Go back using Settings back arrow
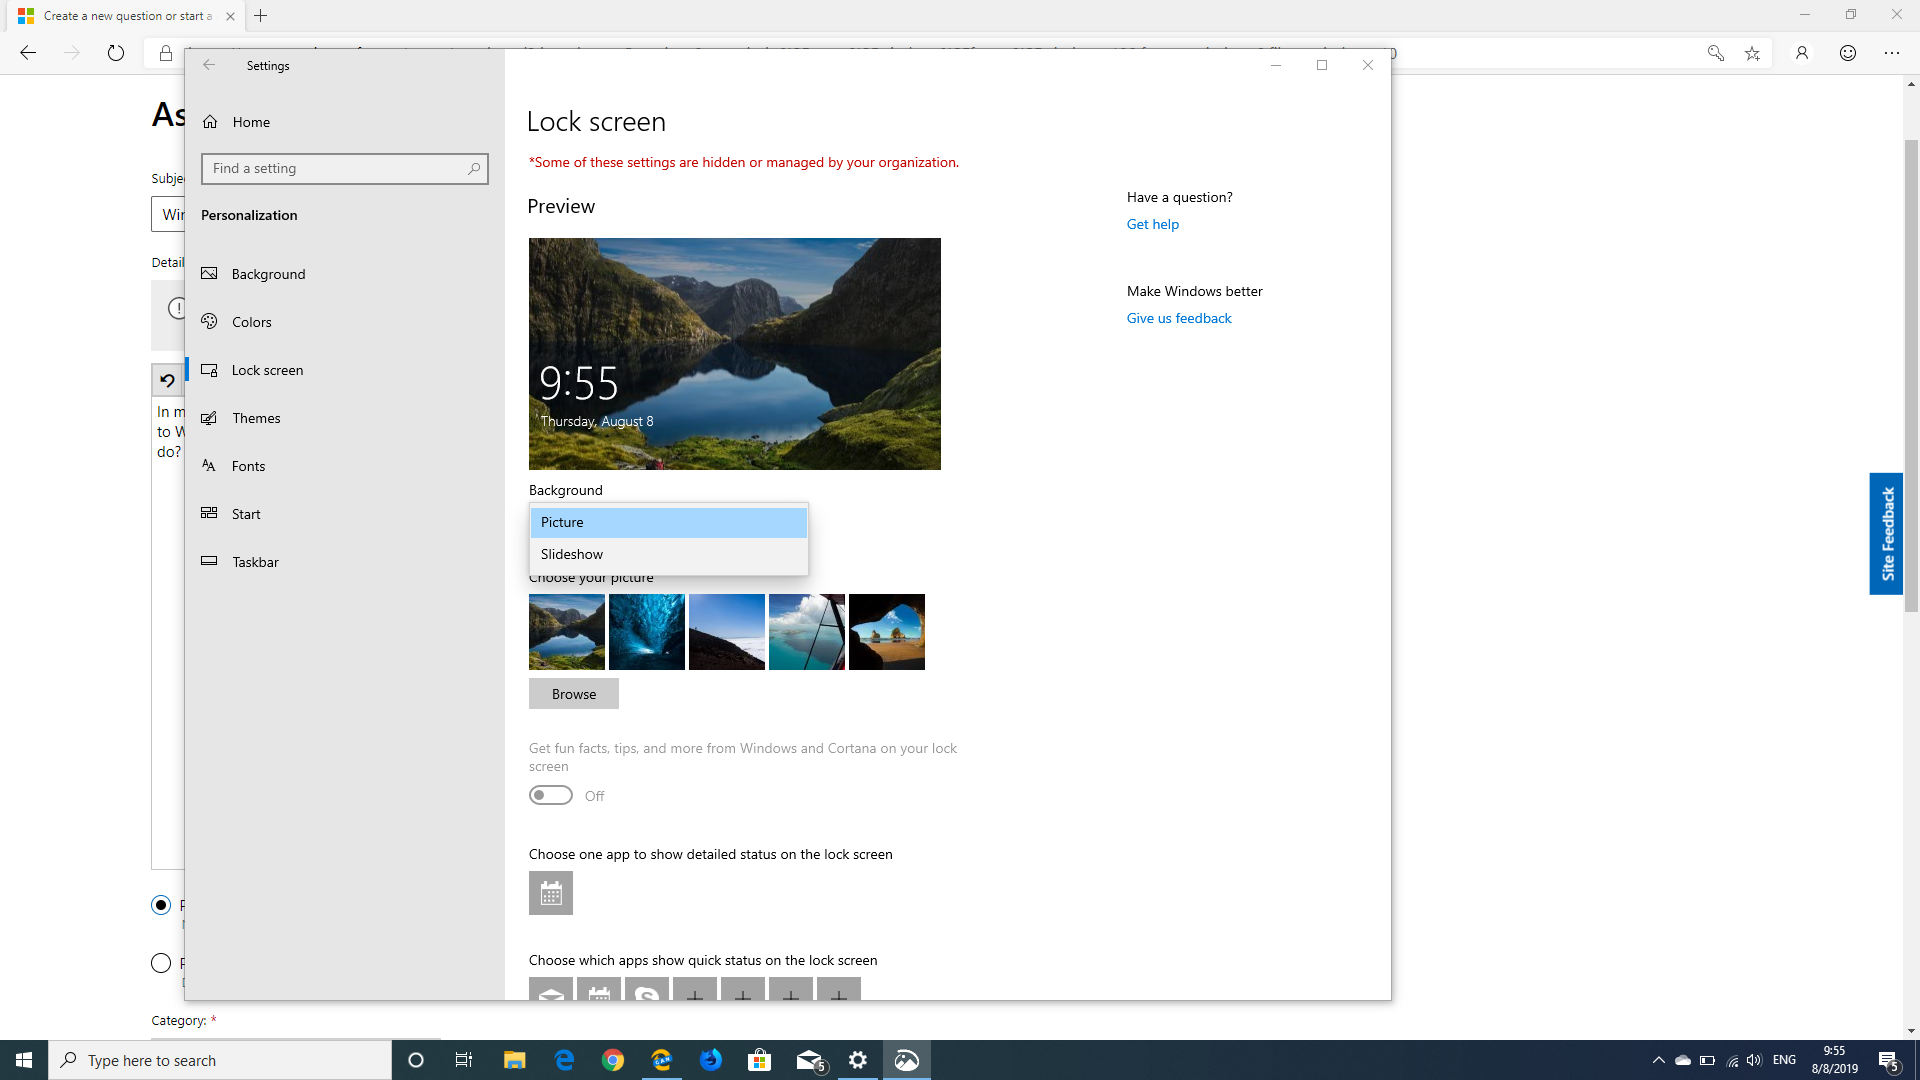This screenshot has height=1080, width=1920. tap(209, 65)
